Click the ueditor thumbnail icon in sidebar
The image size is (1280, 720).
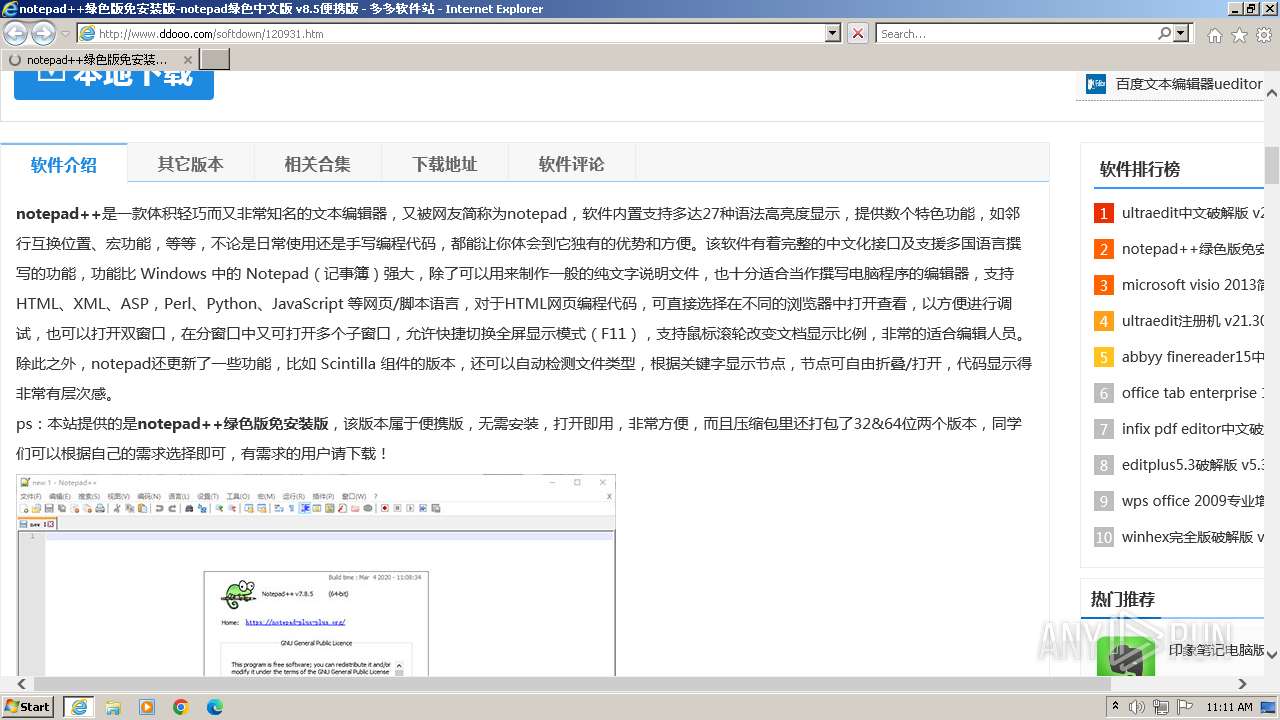point(1096,84)
